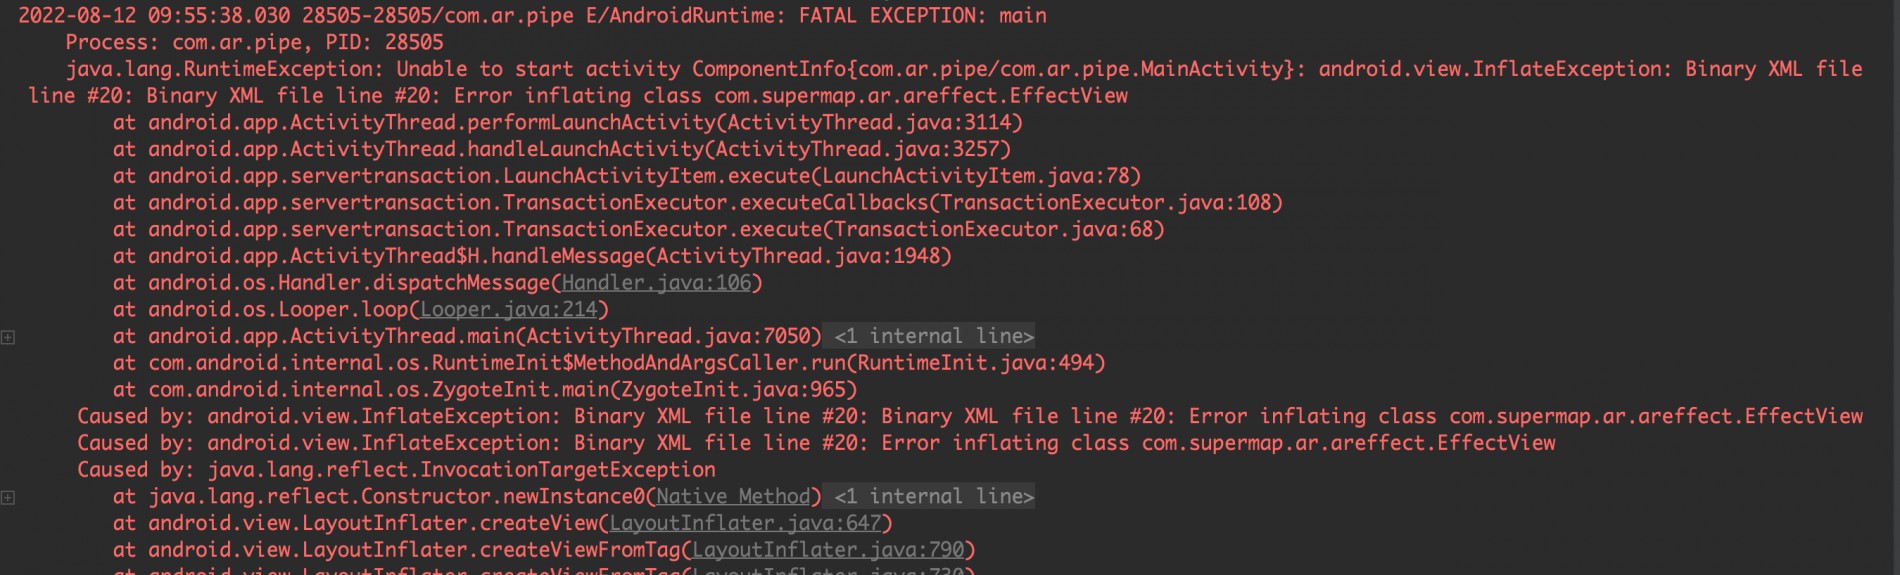This screenshot has width=1900, height=575.
Task: Open the Handler.java:106 link
Action: pos(656,283)
